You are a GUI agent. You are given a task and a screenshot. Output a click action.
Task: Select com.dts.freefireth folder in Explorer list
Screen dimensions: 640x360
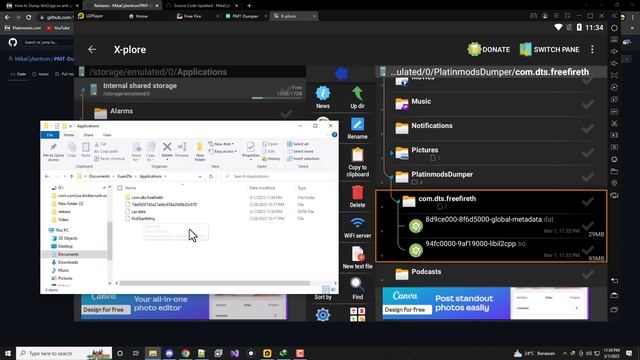tap(147, 197)
